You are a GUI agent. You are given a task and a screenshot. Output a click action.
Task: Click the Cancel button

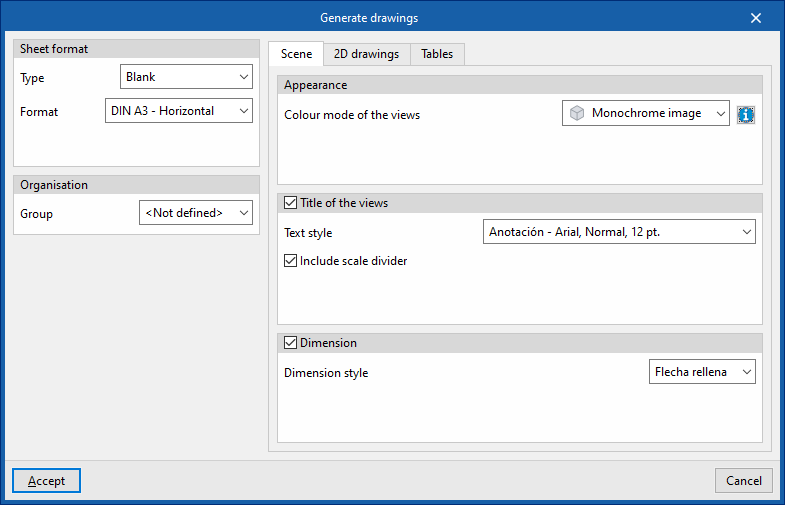743,481
